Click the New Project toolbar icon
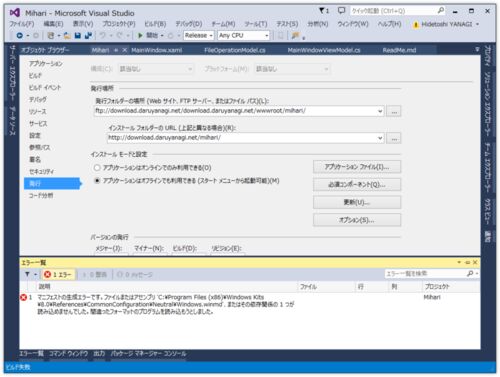Viewport: 500px width, 377px height. pos(51,35)
